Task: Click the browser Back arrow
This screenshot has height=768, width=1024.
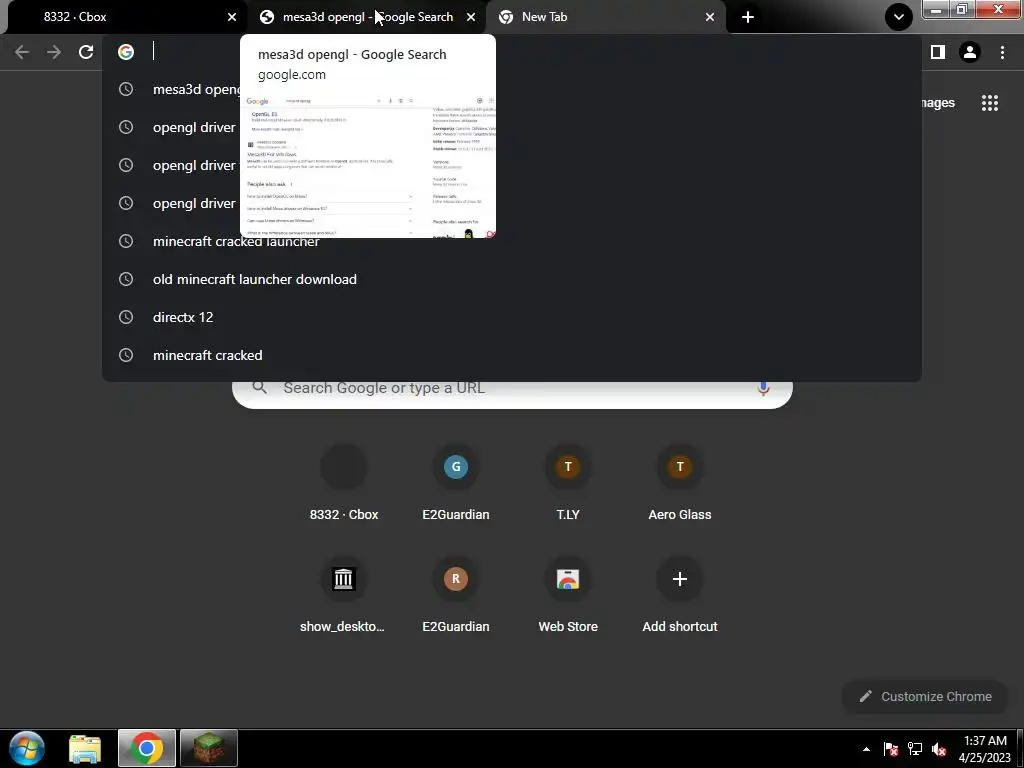Action: (x=22, y=52)
